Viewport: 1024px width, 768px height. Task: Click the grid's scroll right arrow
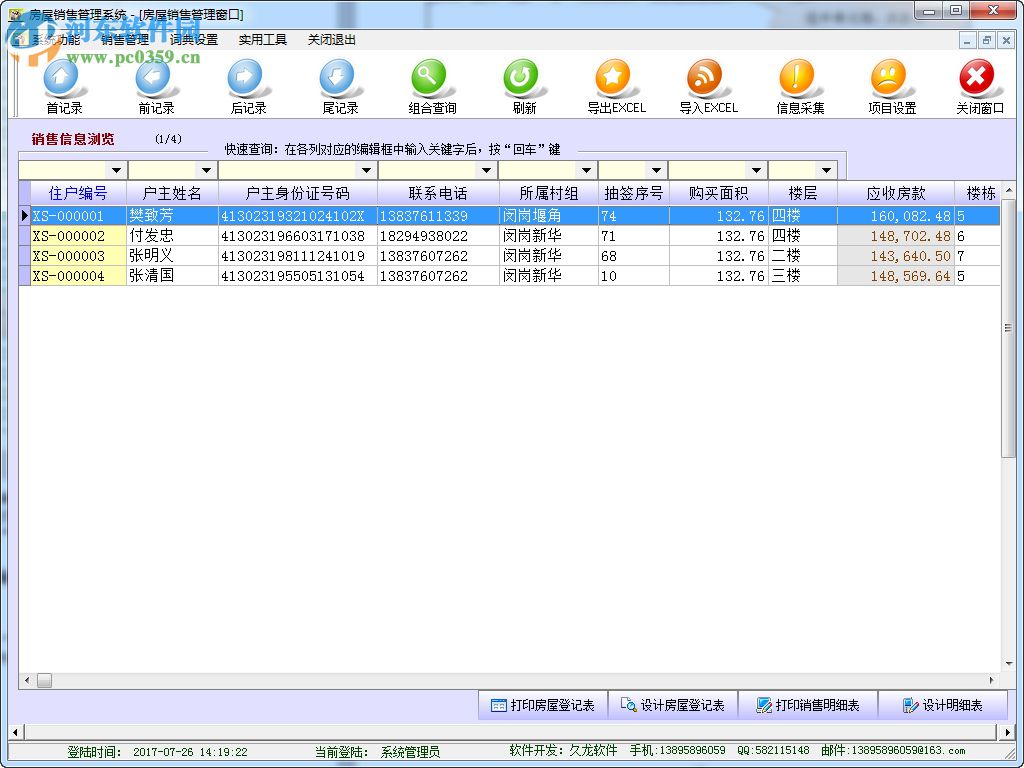[x=992, y=680]
